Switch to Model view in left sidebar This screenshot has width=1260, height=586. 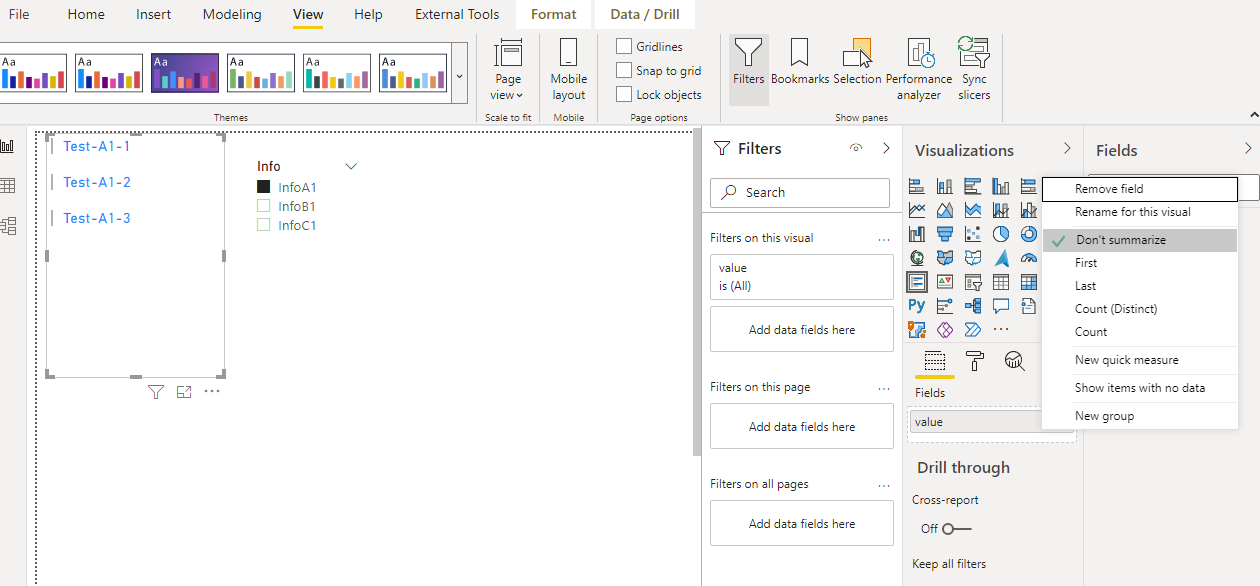pyautogui.click(x=8, y=226)
